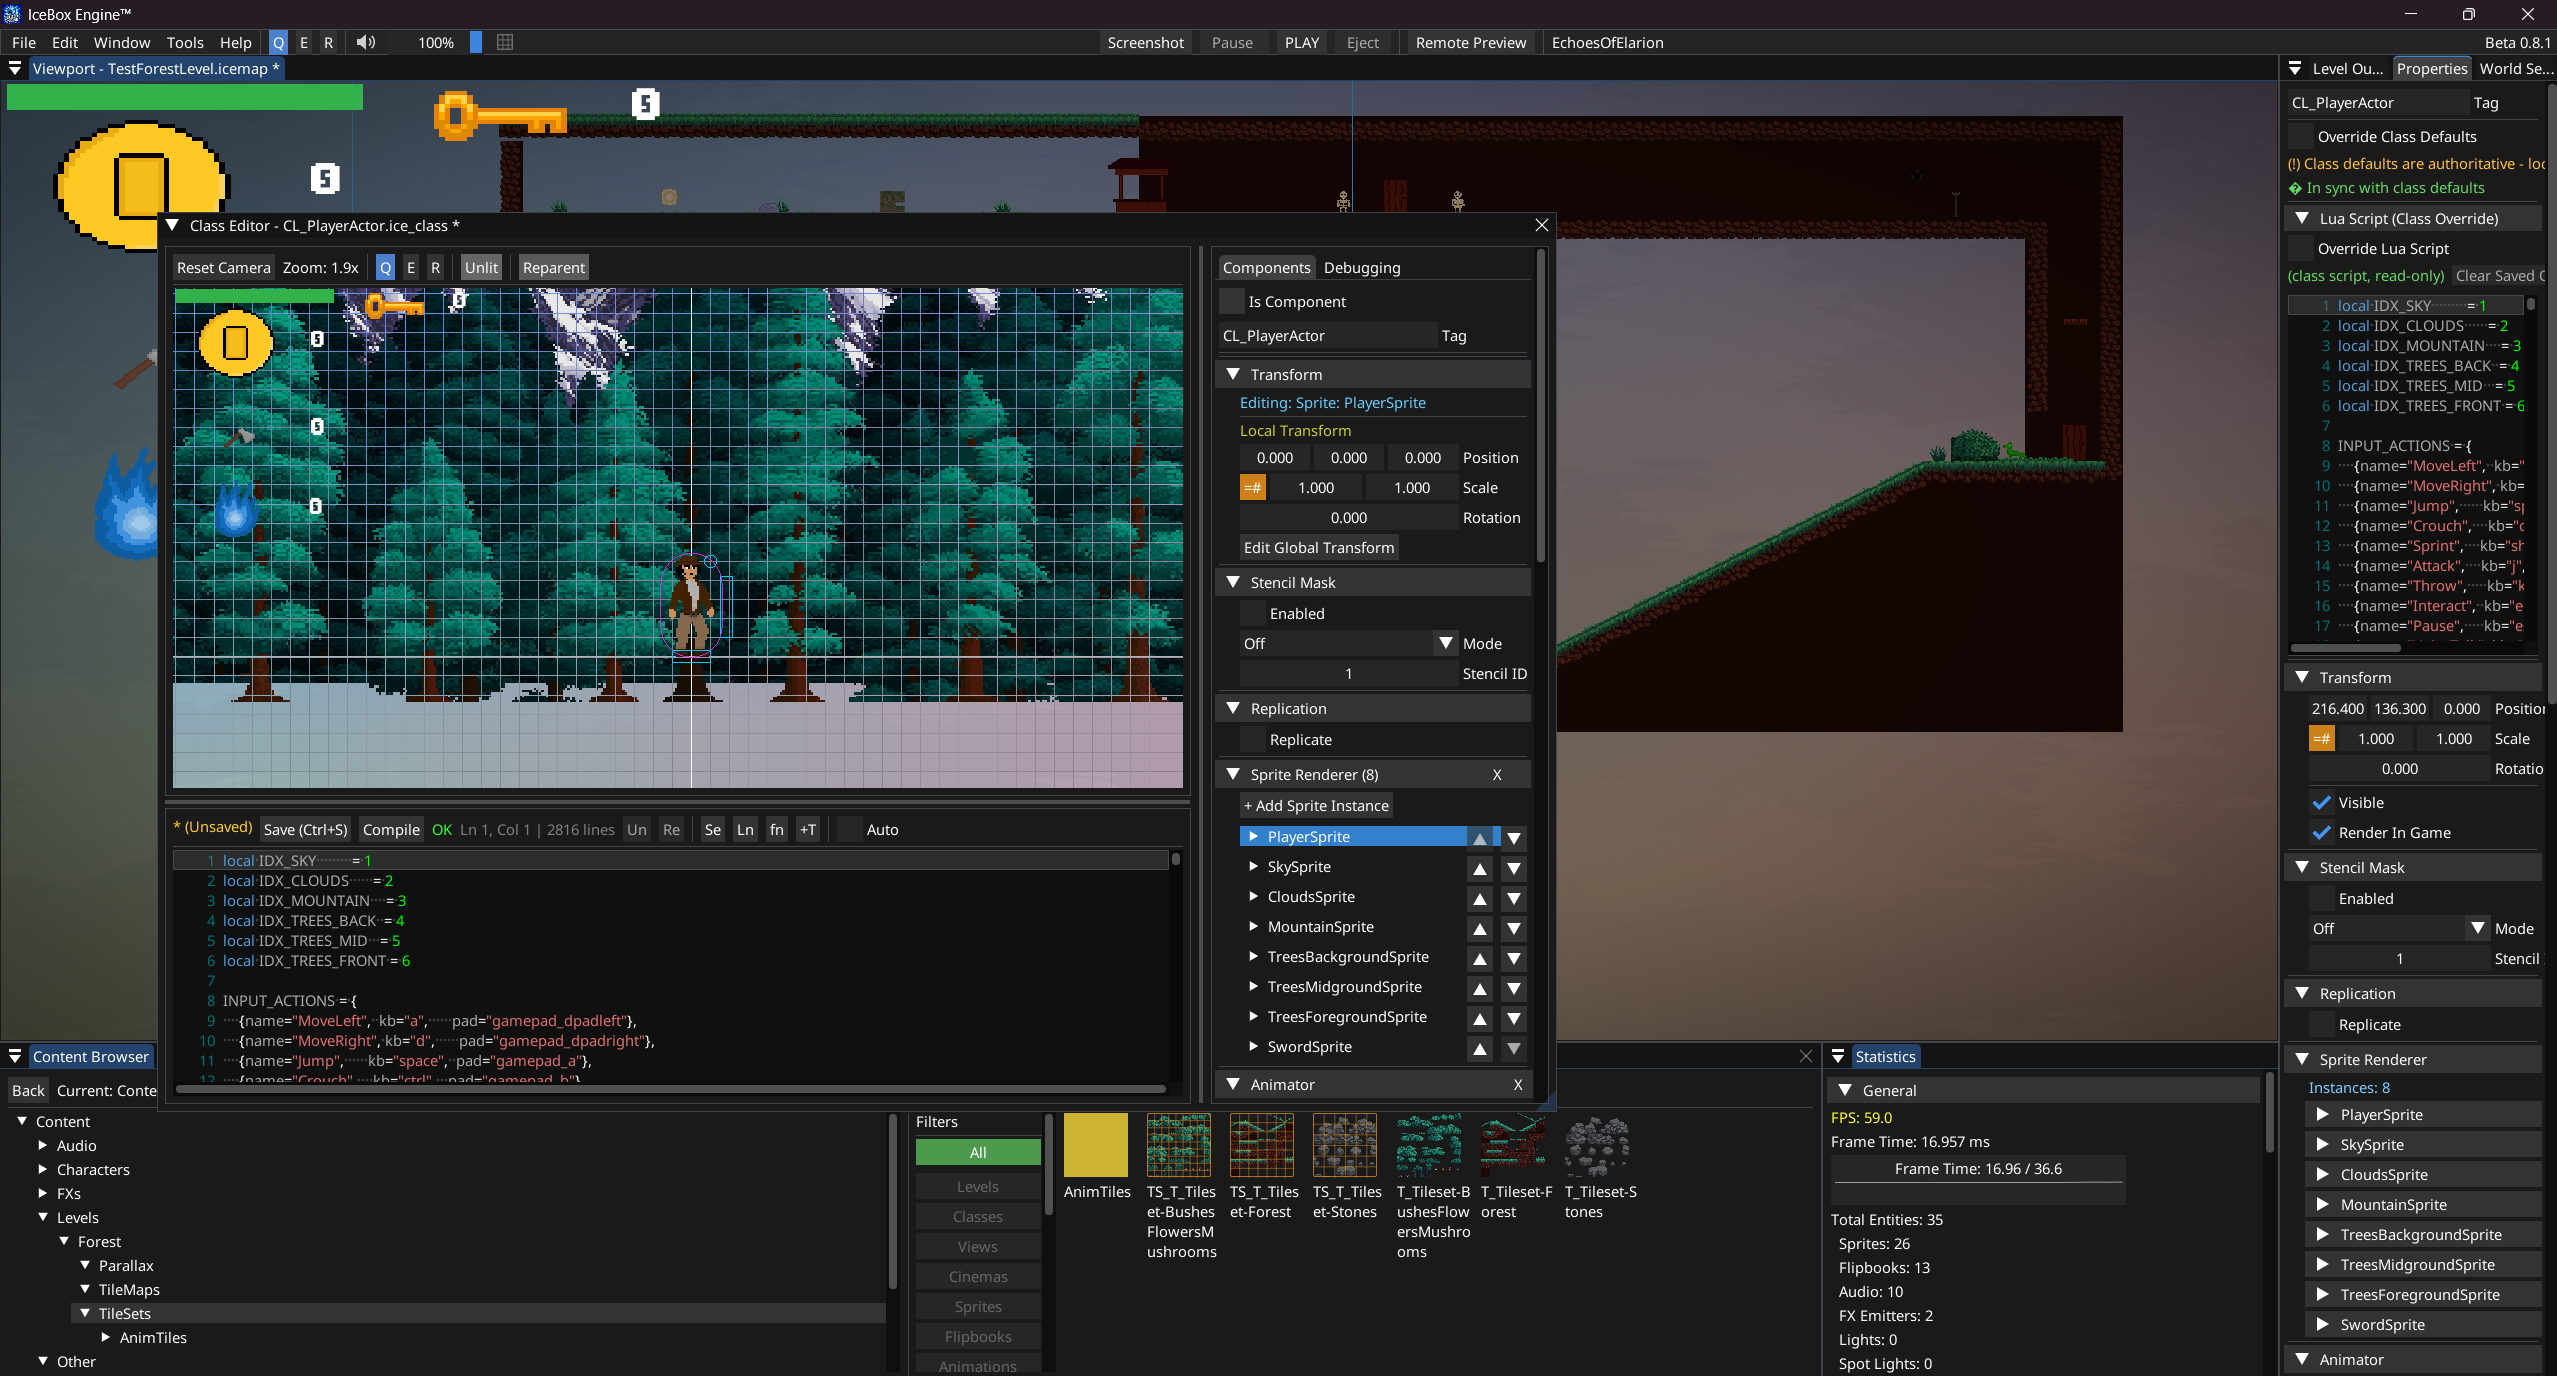Adjust the volume slider handle
Image resolution: width=2557 pixels, height=1376 pixels.
[x=476, y=42]
